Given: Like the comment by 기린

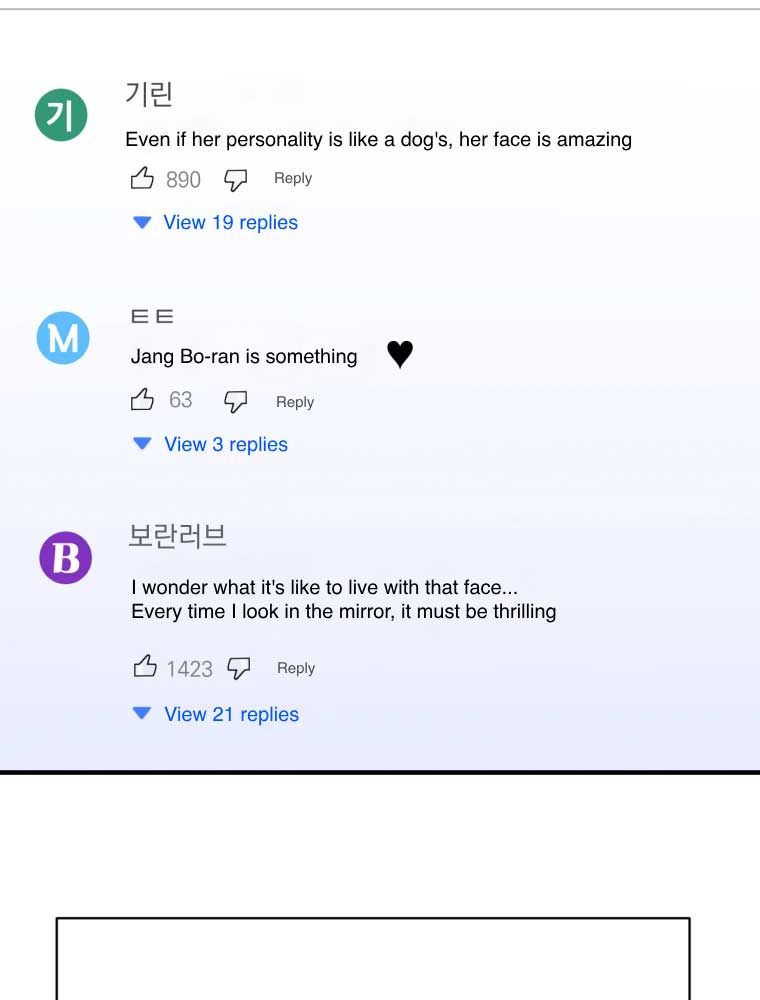Looking at the screenshot, I should 142,179.
